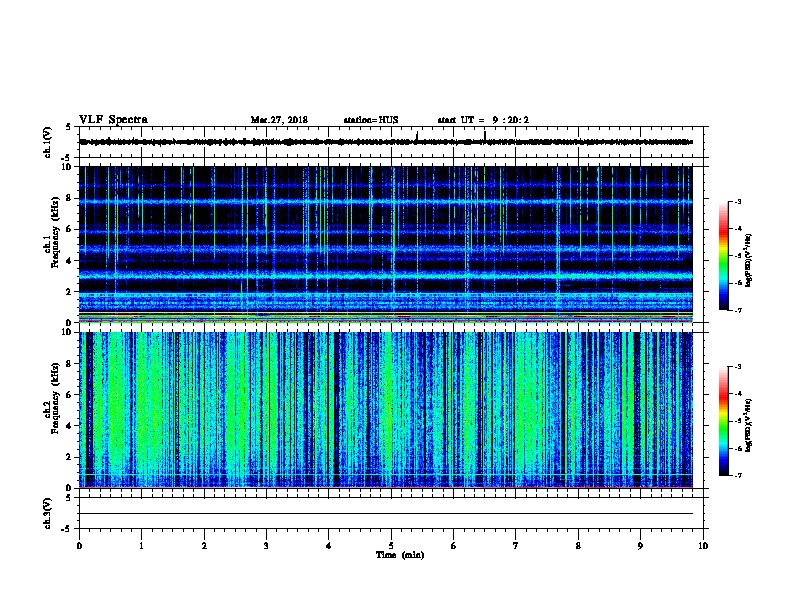Click the ch.2 frequency tick label "6"
This screenshot has height=612, width=792.
point(71,395)
